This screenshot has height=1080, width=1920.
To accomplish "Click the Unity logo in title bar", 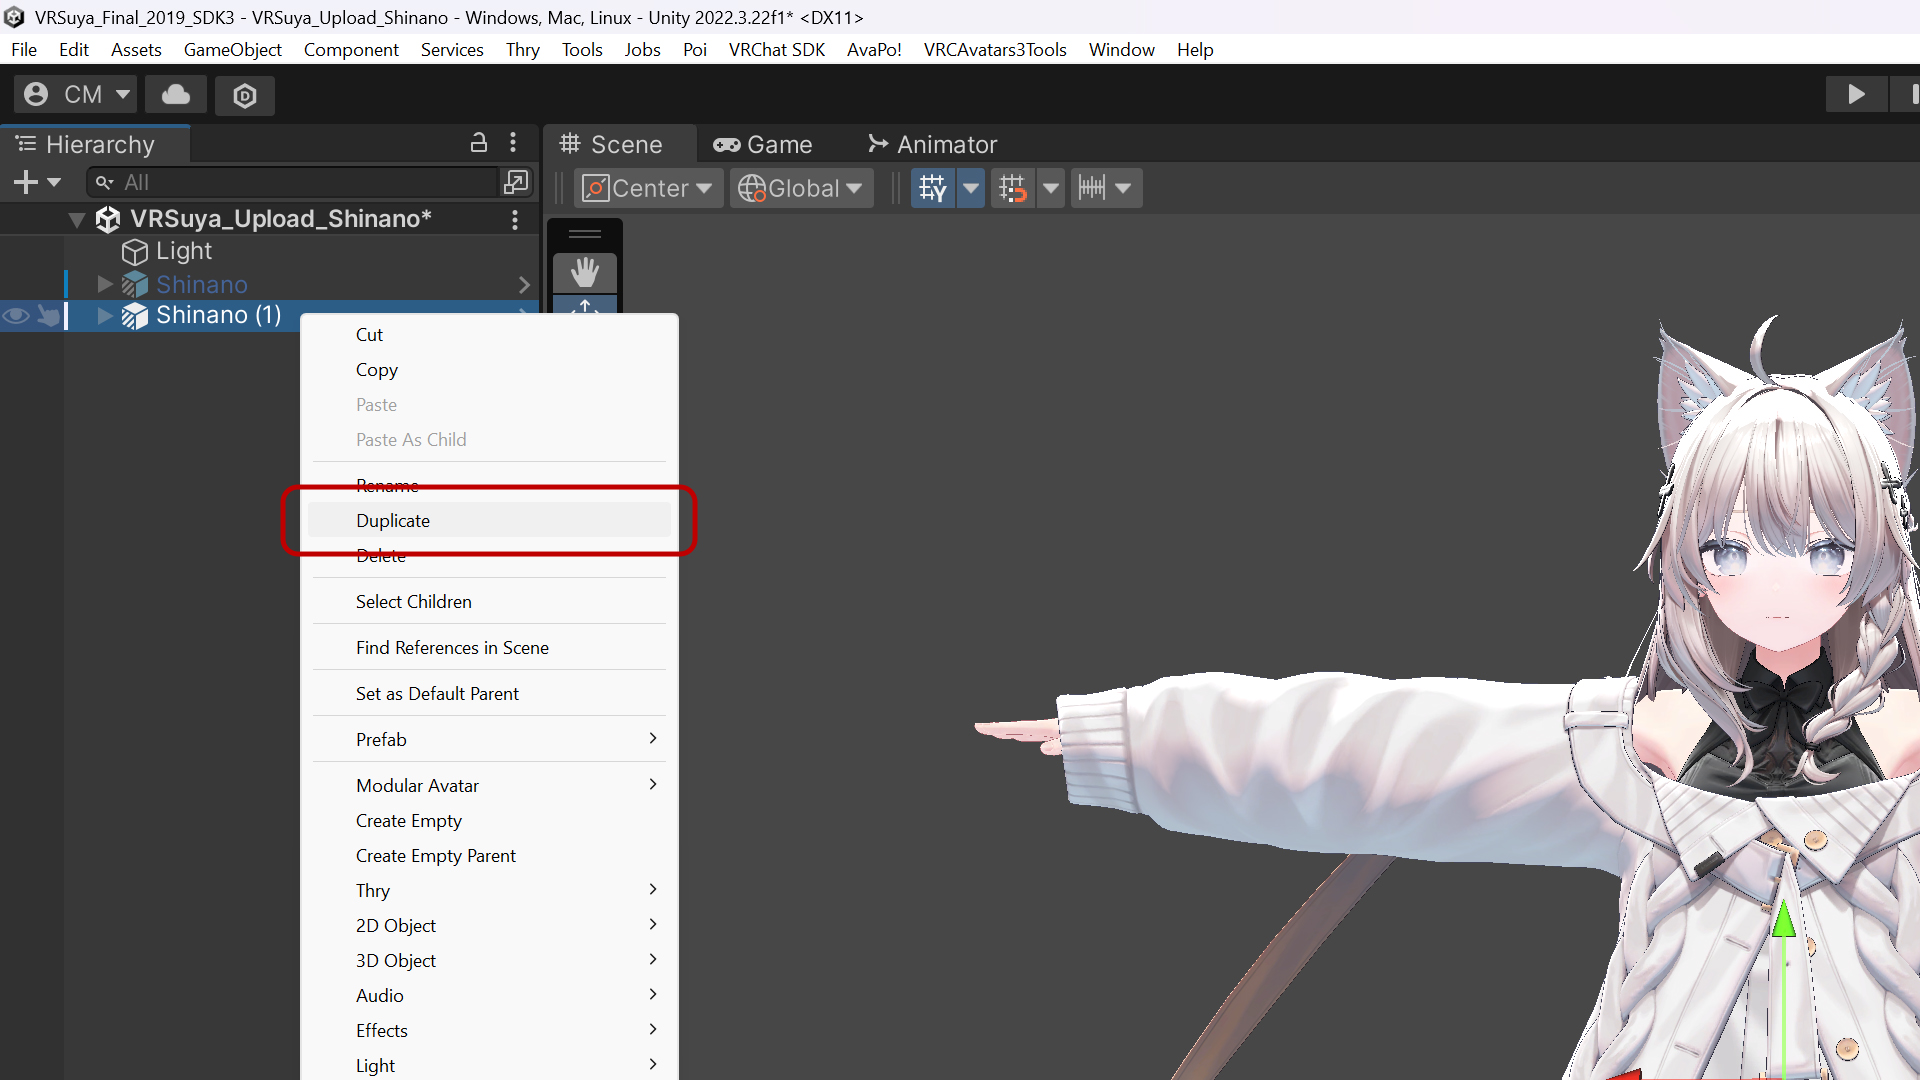I will pos(14,17).
